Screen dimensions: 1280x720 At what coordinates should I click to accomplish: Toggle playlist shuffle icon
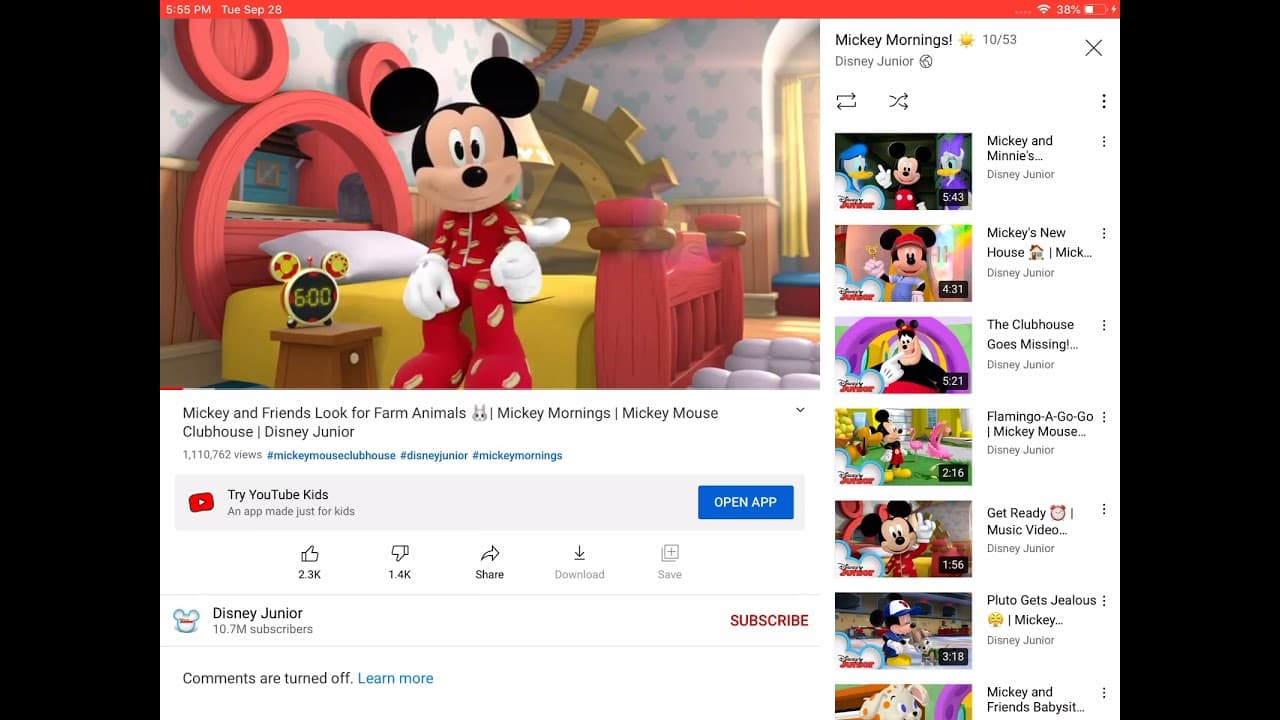click(x=898, y=101)
